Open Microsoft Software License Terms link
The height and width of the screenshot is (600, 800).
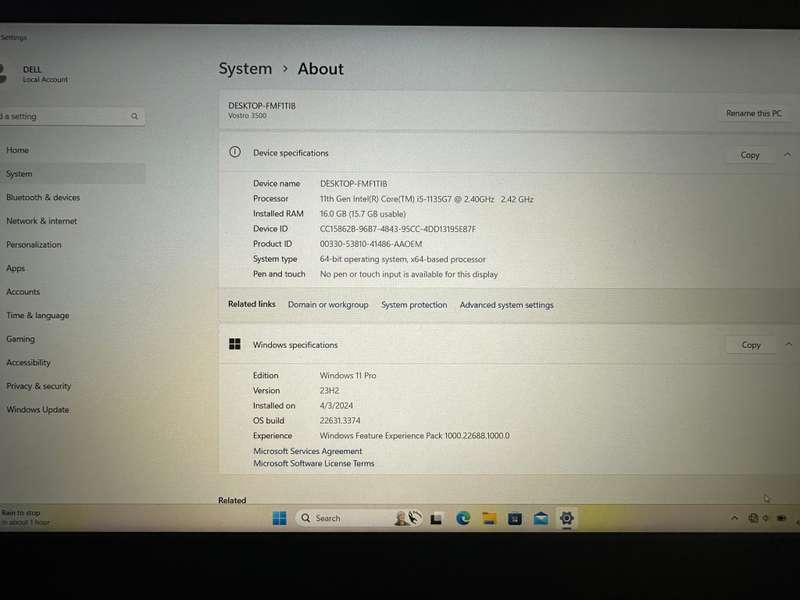click(x=314, y=463)
